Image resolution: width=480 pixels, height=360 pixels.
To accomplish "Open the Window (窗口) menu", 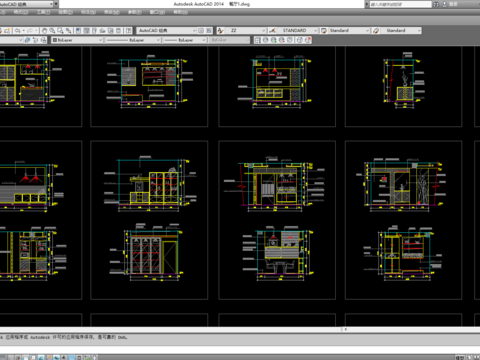I will coord(157,12).
